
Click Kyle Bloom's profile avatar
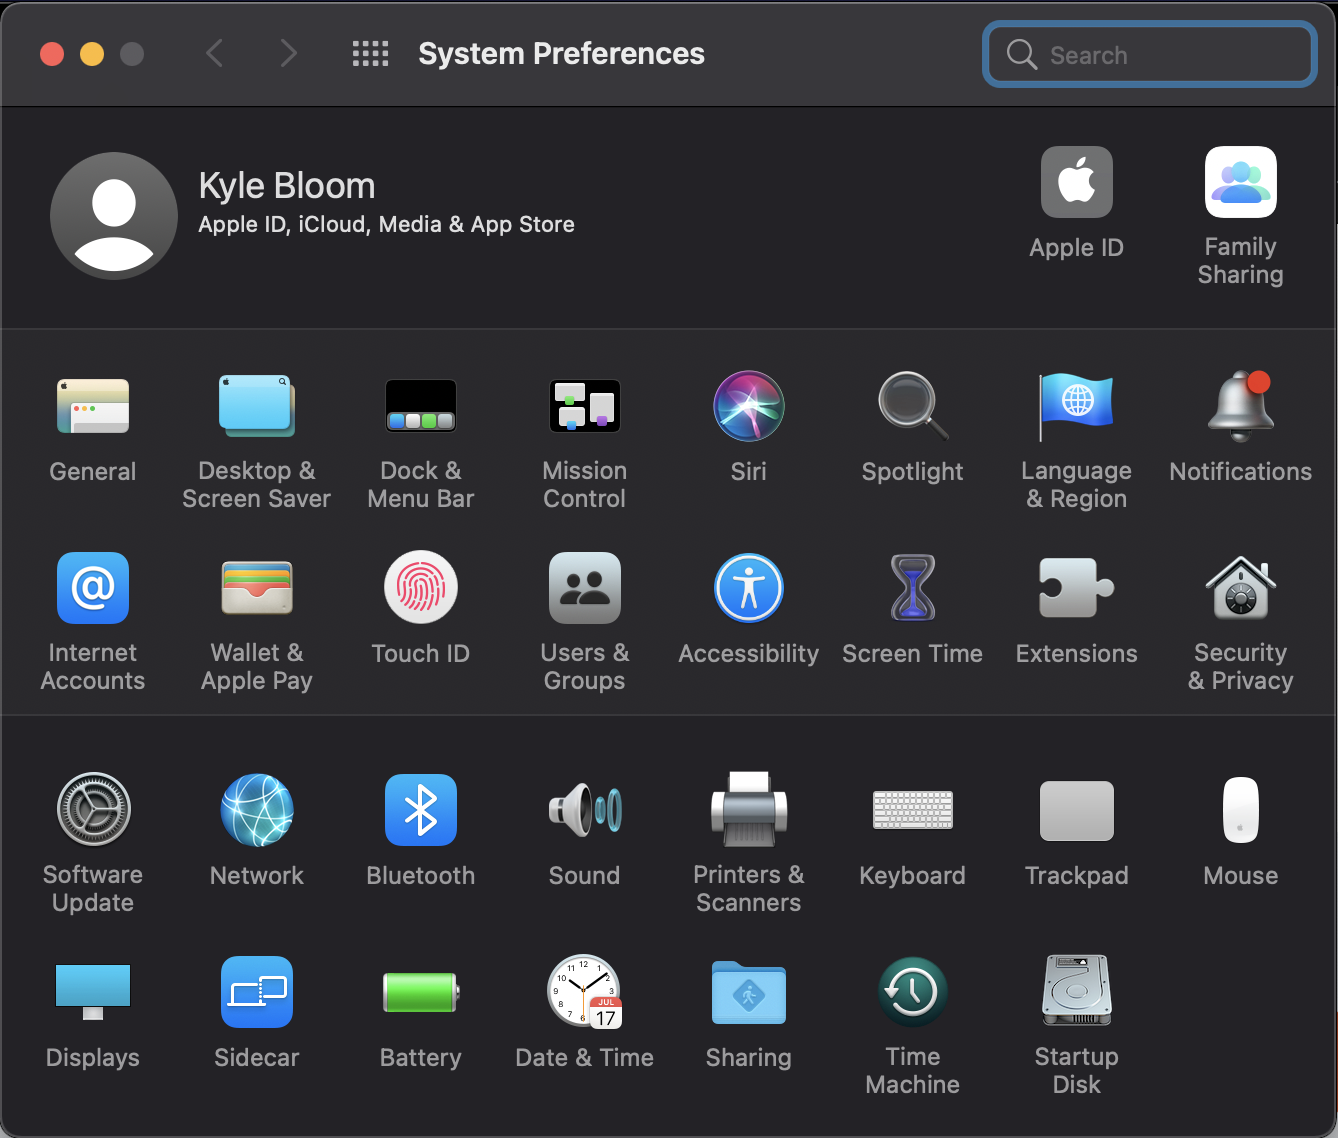tap(114, 216)
